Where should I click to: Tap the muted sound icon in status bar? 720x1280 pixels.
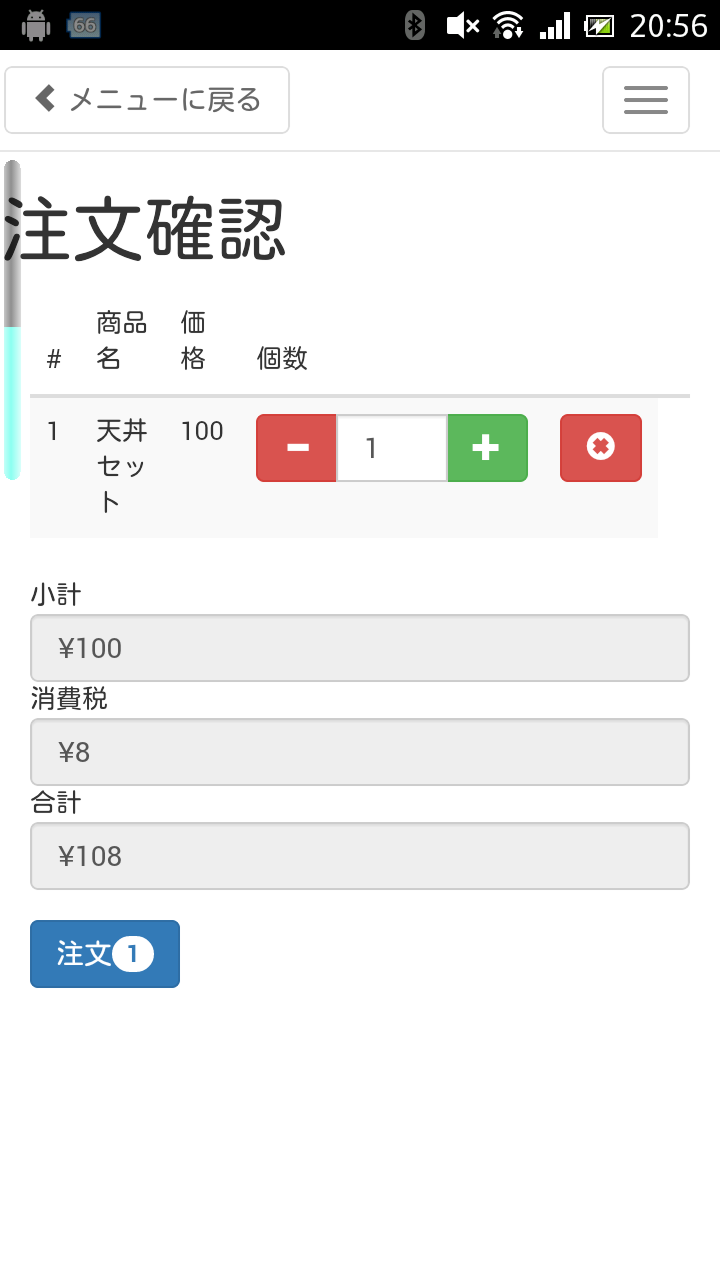[x=462, y=25]
